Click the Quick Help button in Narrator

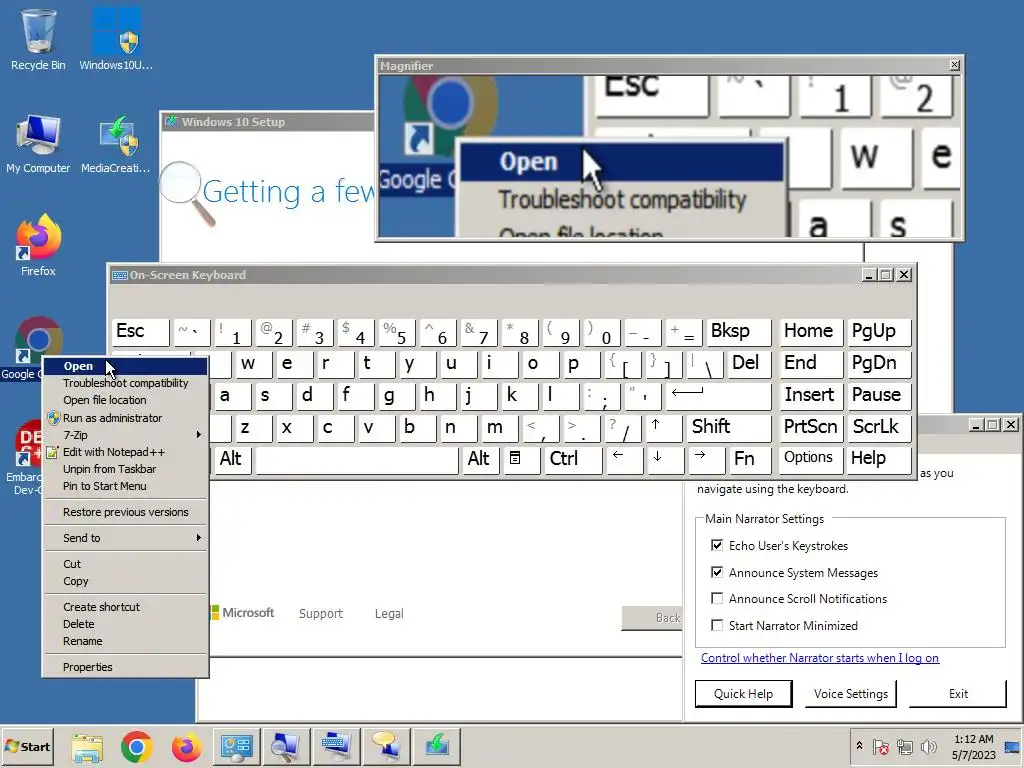click(743, 694)
